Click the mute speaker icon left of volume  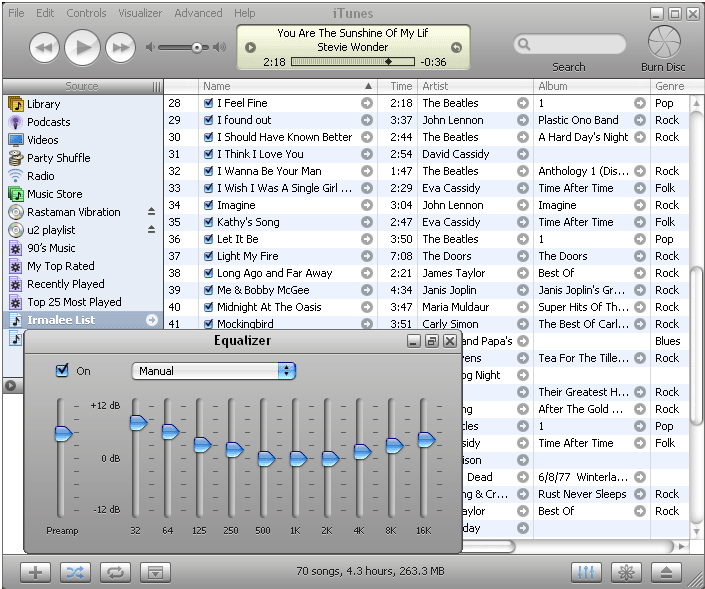coord(150,47)
